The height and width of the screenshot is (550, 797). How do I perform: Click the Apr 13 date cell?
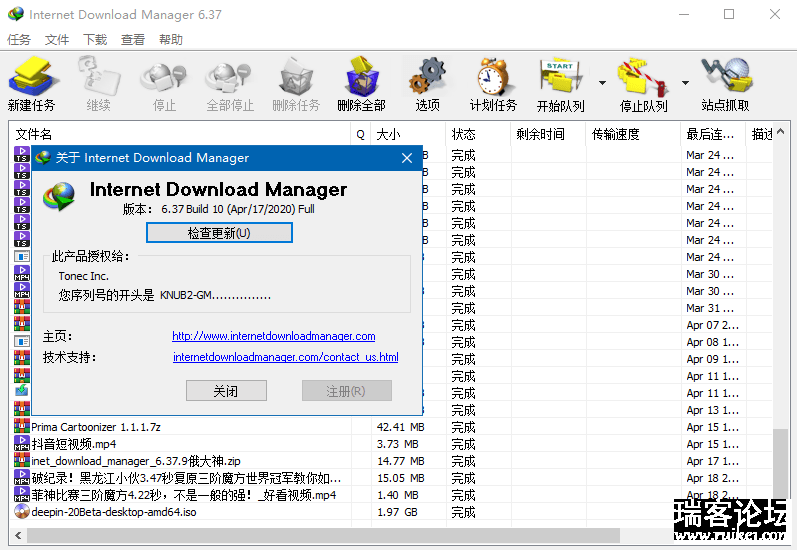(713, 410)
